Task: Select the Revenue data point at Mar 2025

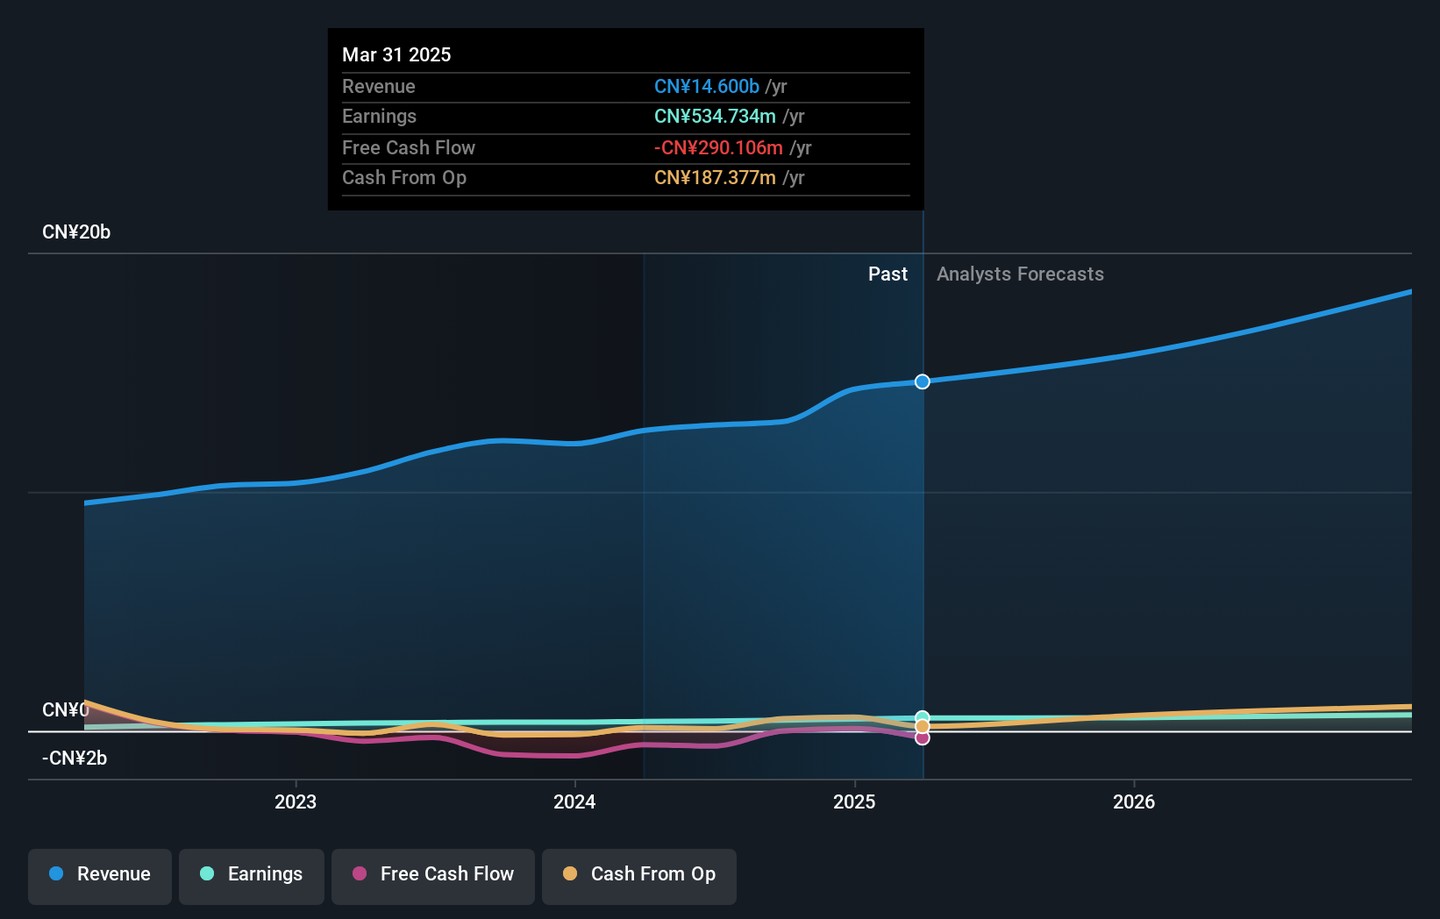Action: coord(922,382)
